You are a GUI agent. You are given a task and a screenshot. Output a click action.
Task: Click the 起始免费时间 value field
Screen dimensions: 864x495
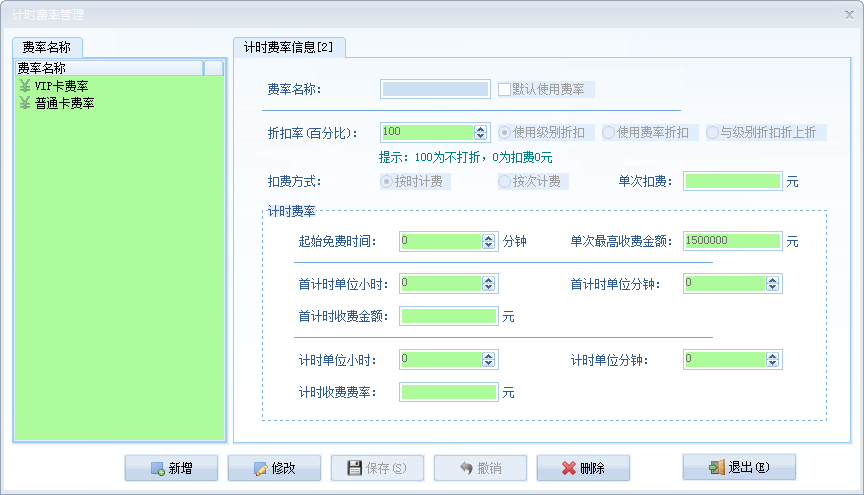click(441, 241)
